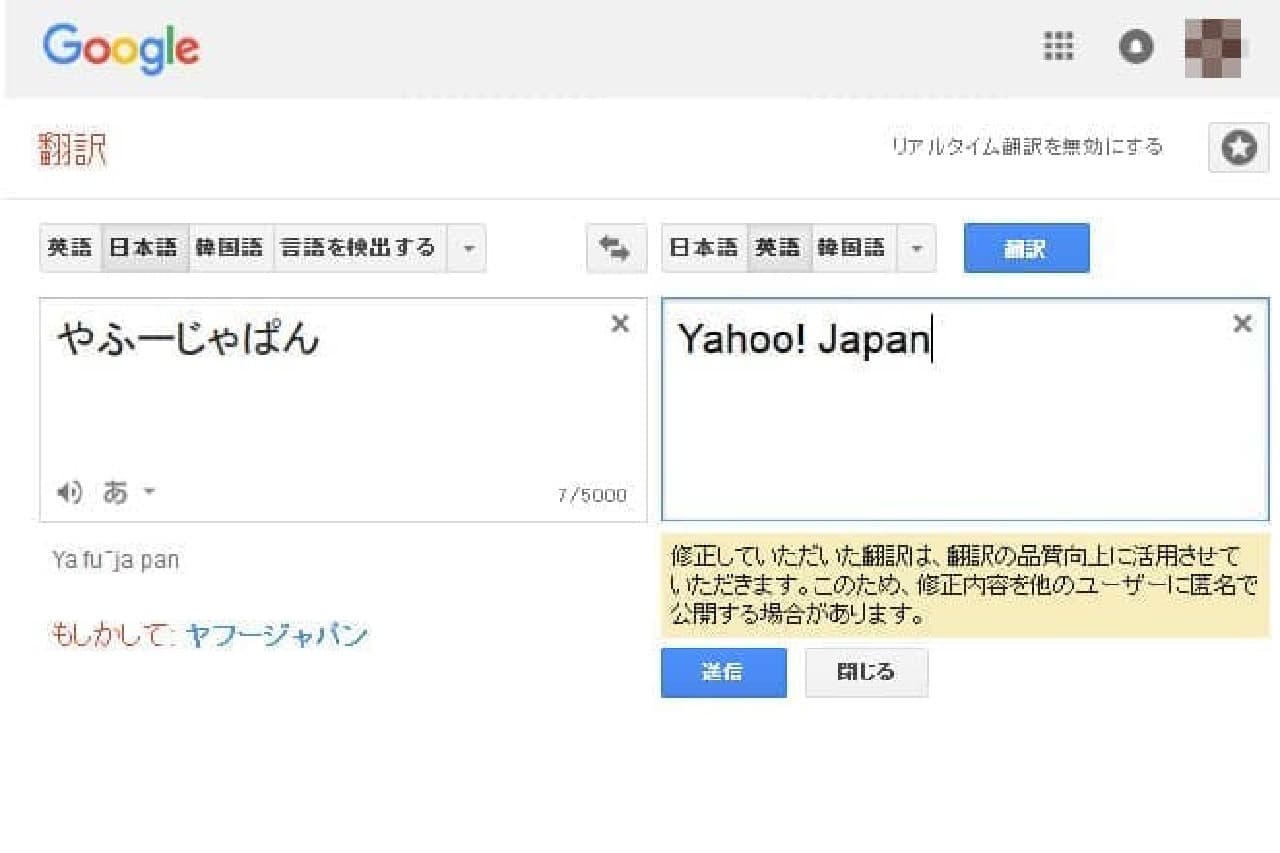Open Google notifications bell
This screenshot has width=1280, height=853.
[1135, 47]
